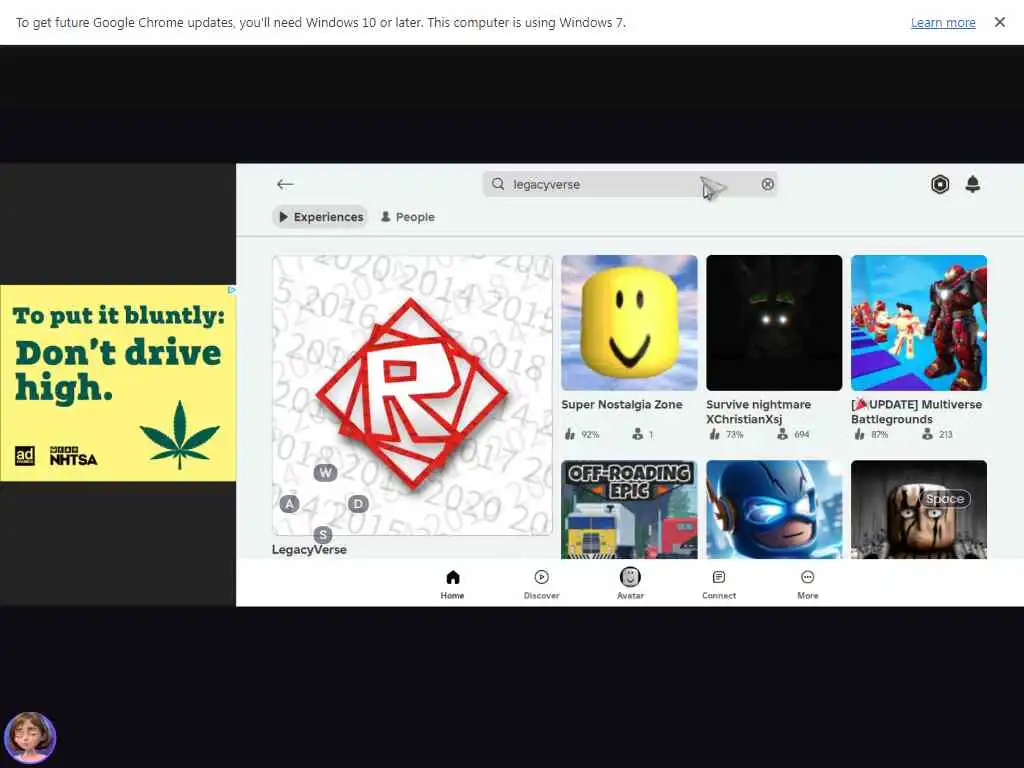Tap the Space on-screen key

(944, 499)
